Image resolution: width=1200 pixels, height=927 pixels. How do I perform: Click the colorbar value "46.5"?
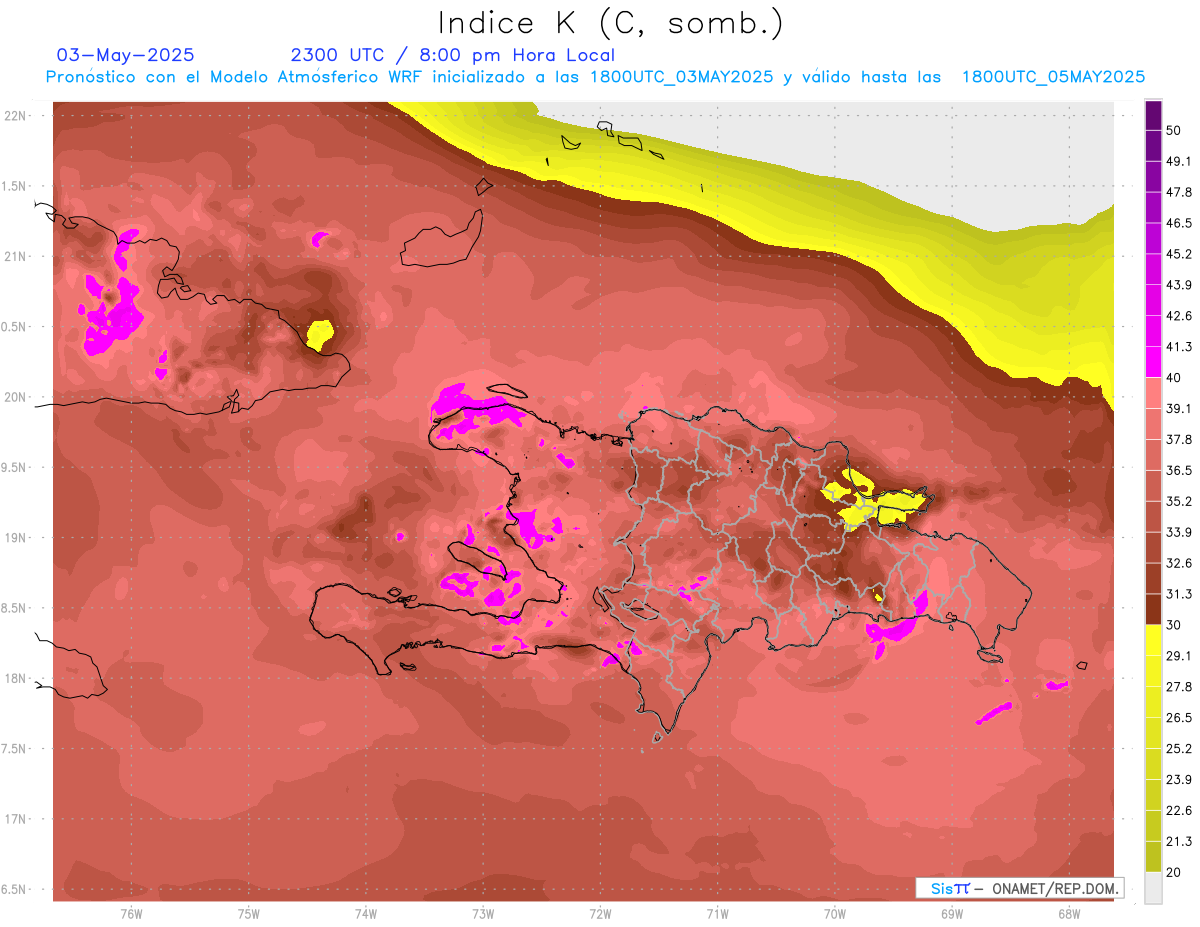tap(1179, 223)
